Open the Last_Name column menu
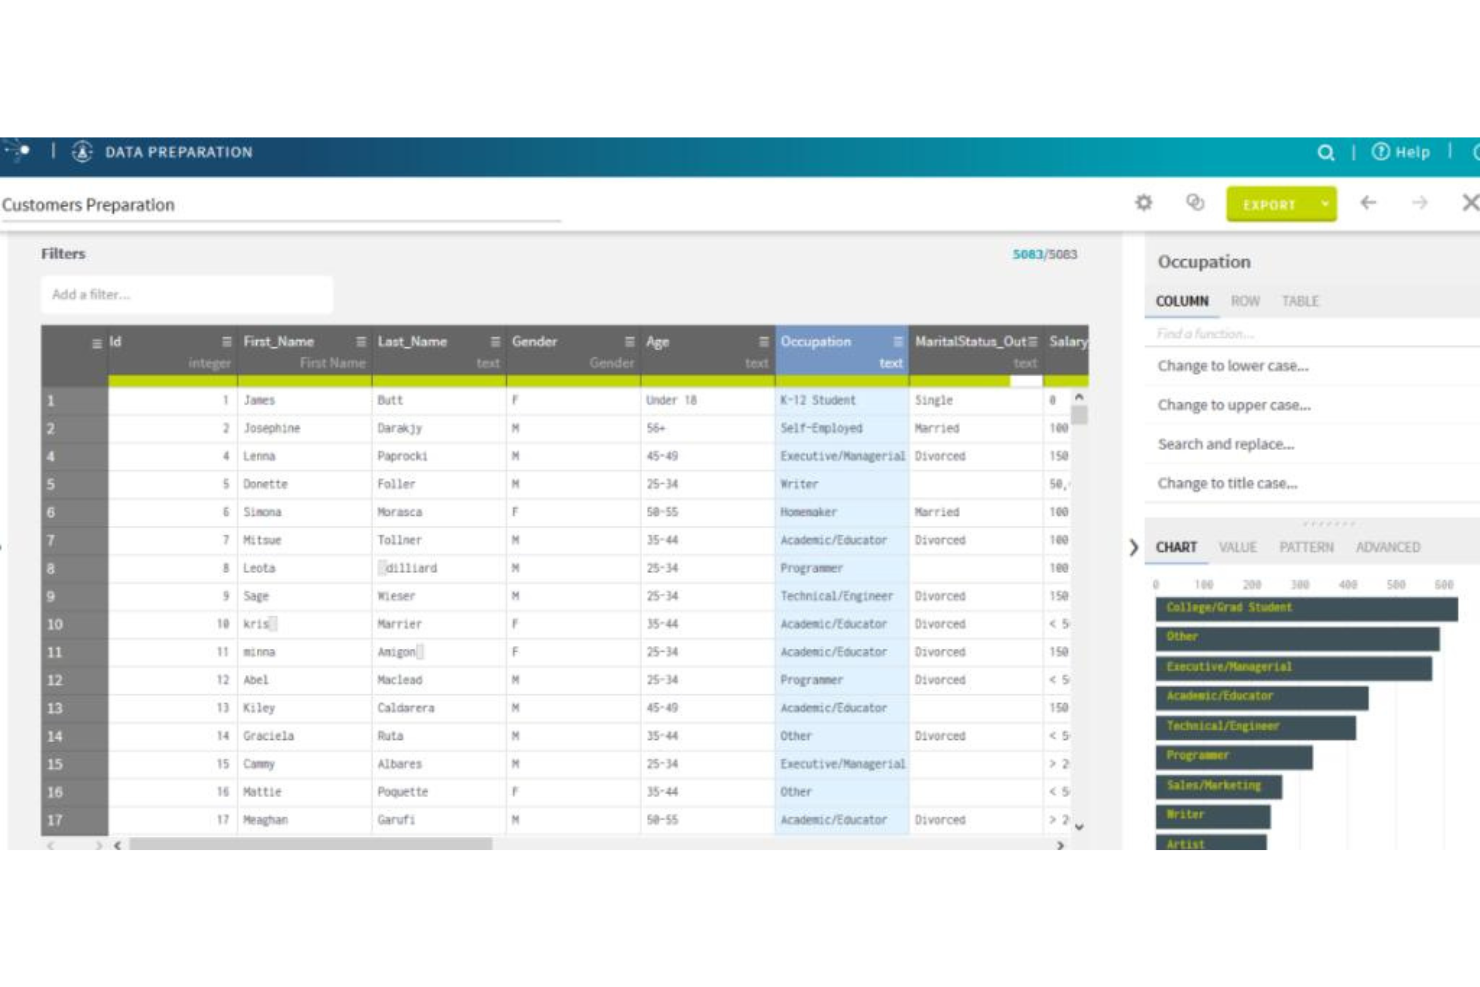Screen dimensions: 1480x987 pyautogui.click(x=495, y=342)
